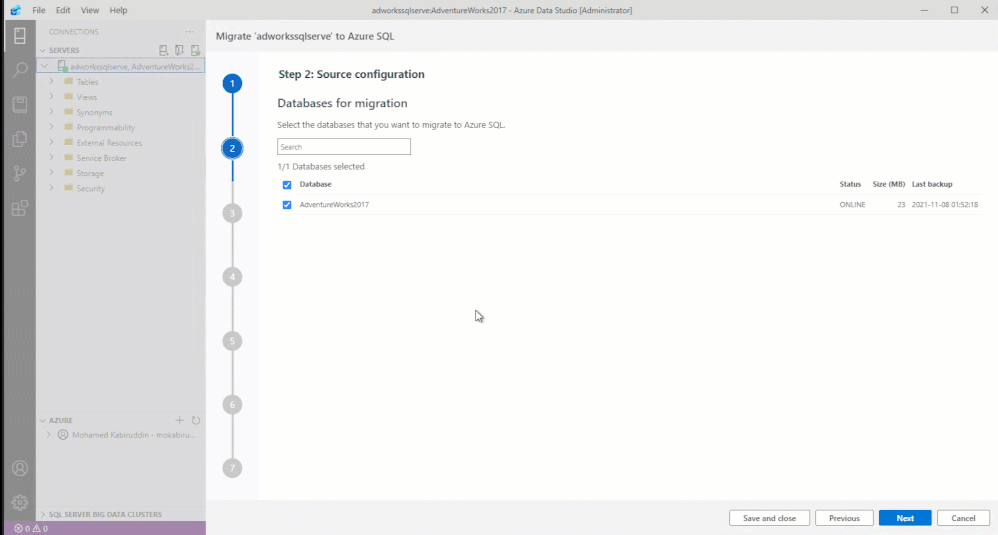Open the File menu
The height and width of the screenshot is (535, 998).
[x=39, y=10]
